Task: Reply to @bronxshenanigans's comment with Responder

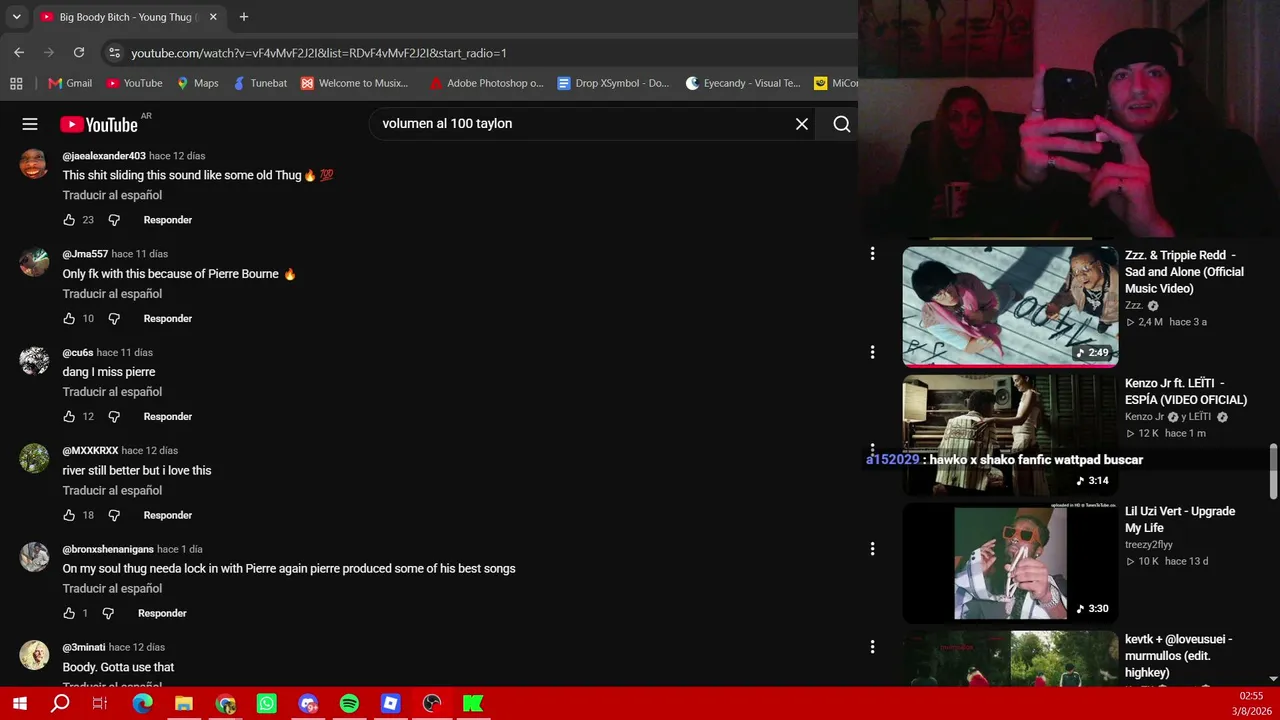Action: tap(162, 613)
